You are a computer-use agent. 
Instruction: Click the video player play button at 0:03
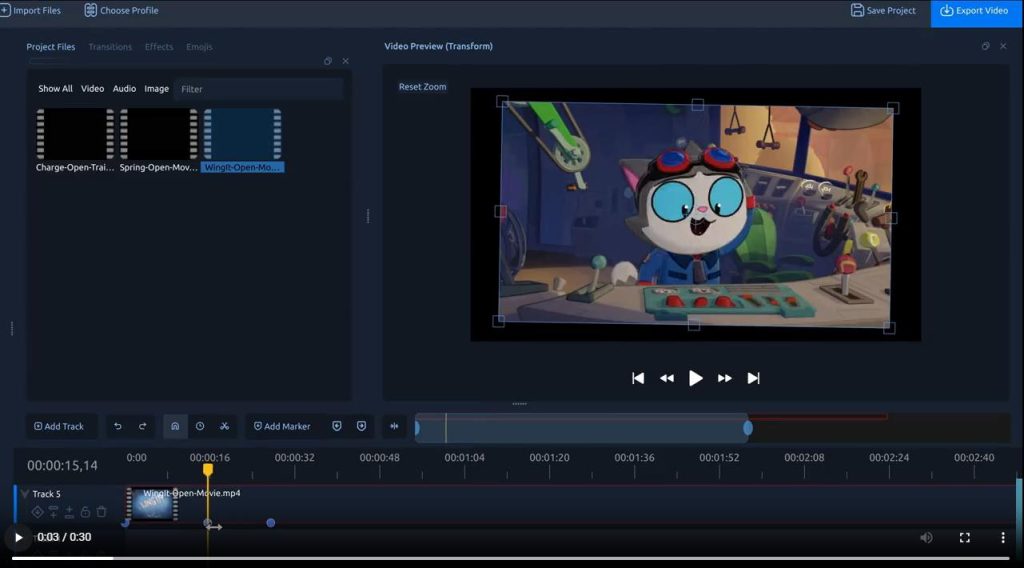click(18, 537)
